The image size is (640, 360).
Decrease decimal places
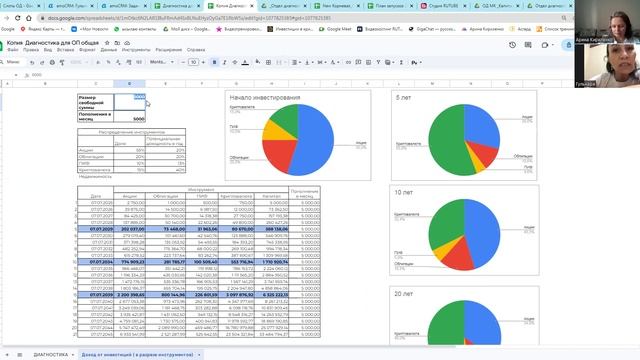(x=118, y=62)
